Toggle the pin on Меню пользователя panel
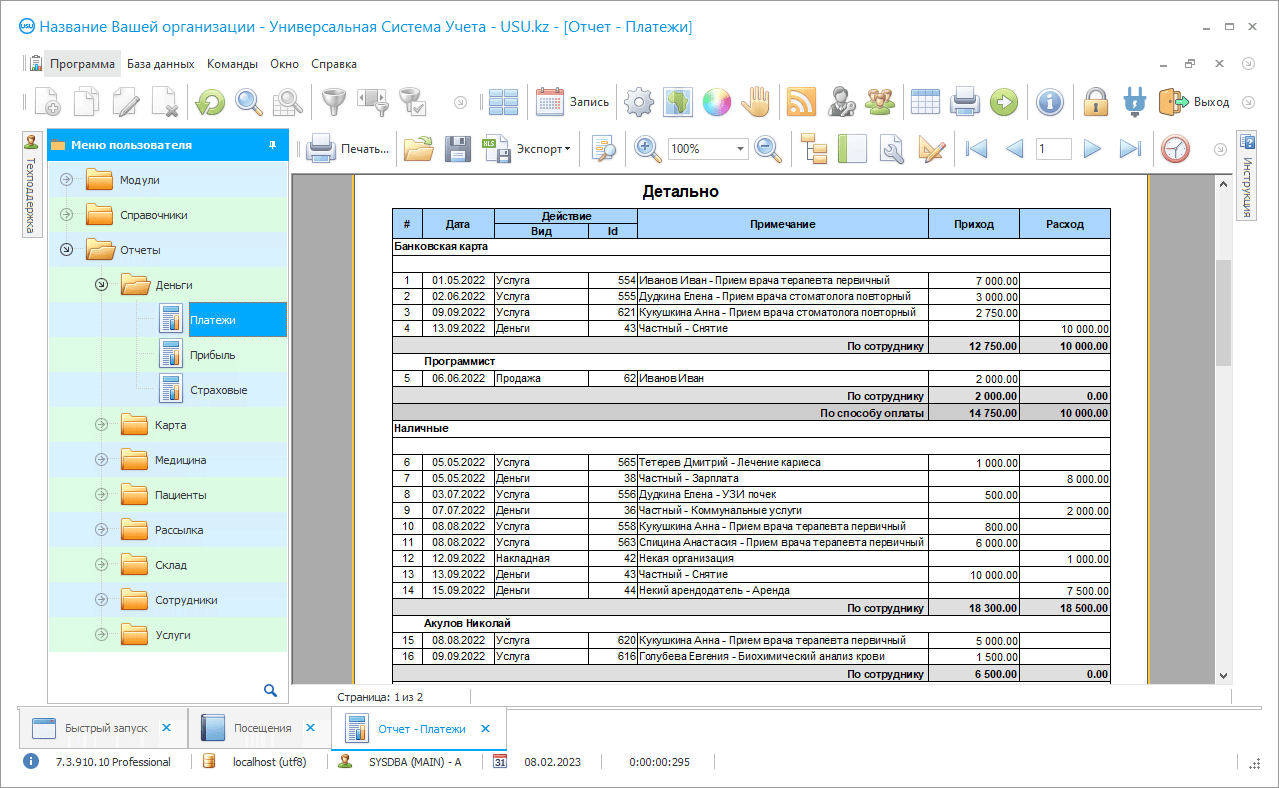The image size is (1279, 788). coord(272,145)
